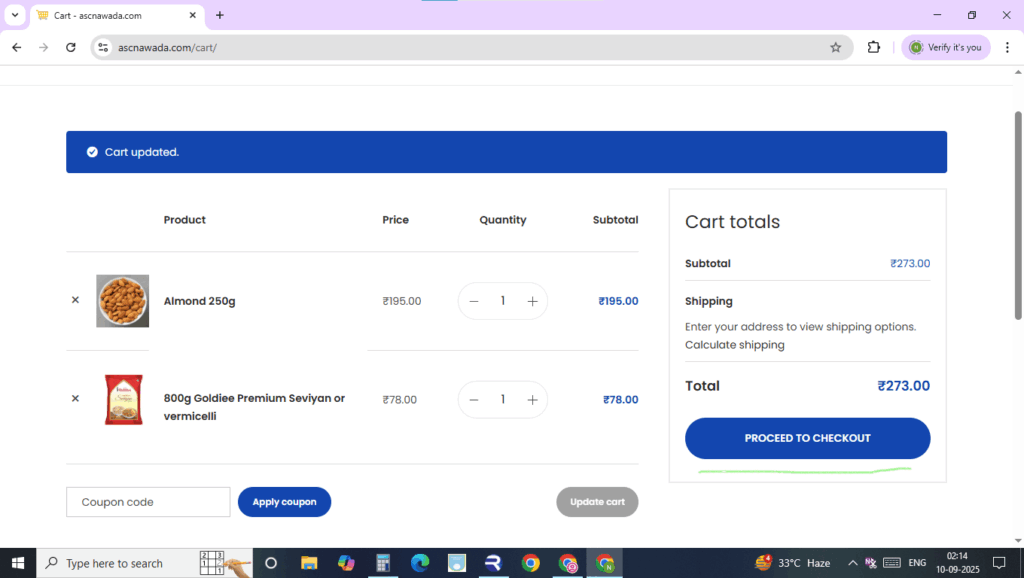1024x578 pixels.
Task: Expand the tab search dropdown arrow
Action: [x=15, y=15]
